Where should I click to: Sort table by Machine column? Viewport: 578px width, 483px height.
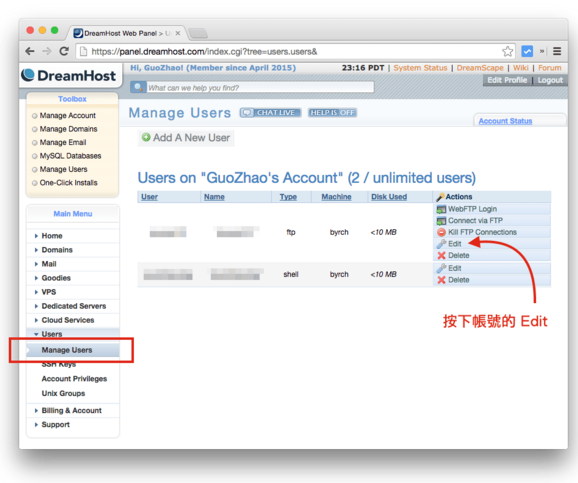coord(336,197)
